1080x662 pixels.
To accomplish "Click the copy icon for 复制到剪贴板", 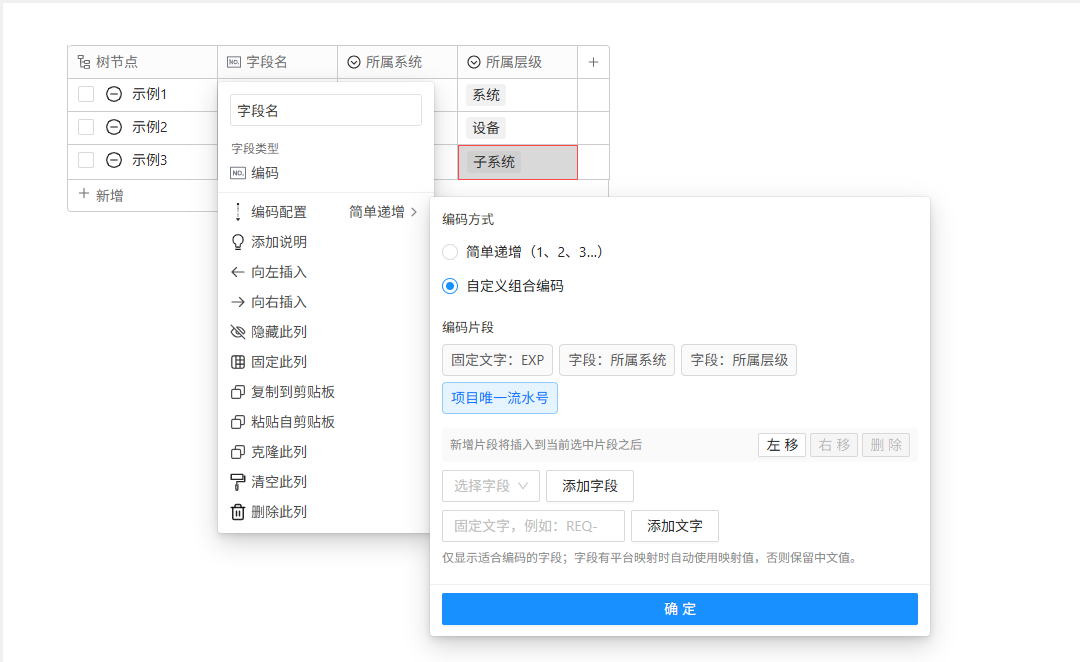I will (x=238, y=392).
